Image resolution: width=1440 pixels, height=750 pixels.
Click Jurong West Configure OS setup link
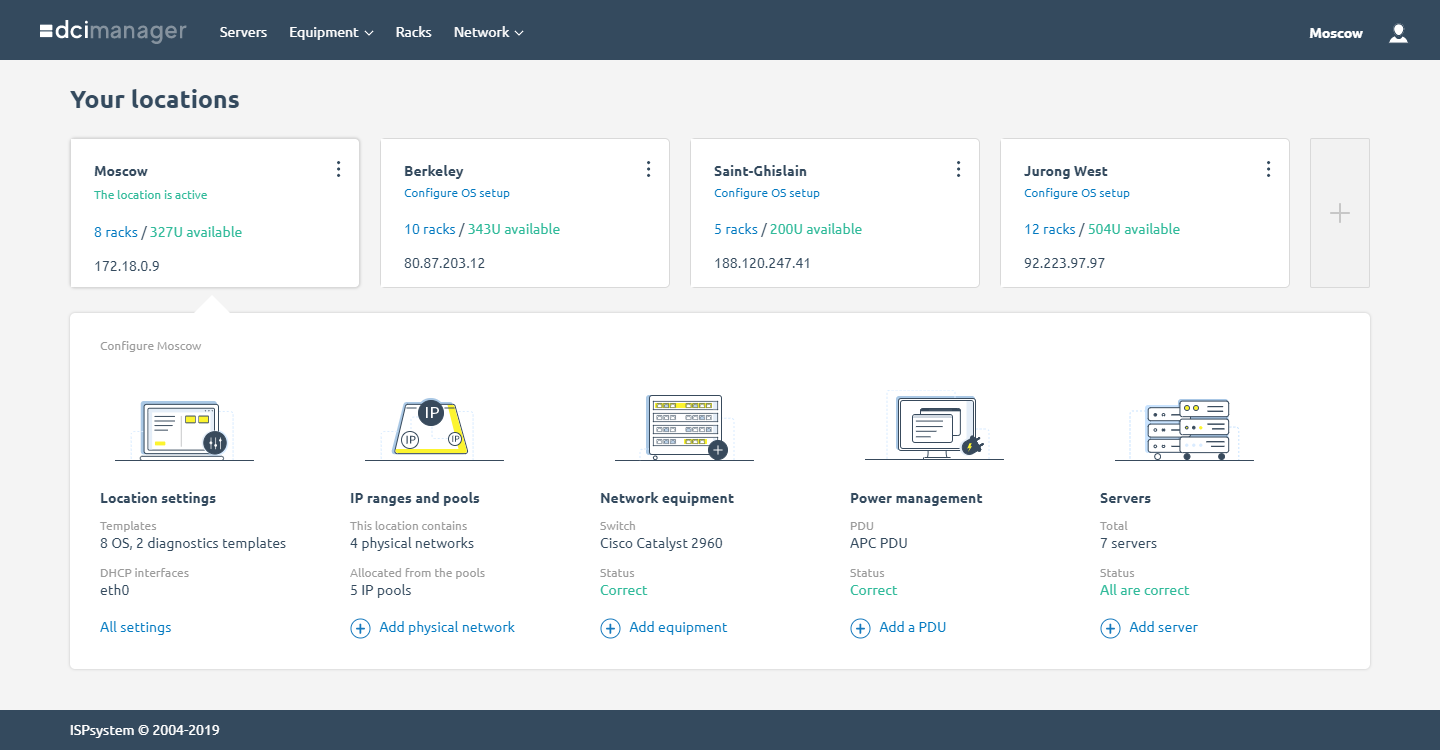point(1077,193)
